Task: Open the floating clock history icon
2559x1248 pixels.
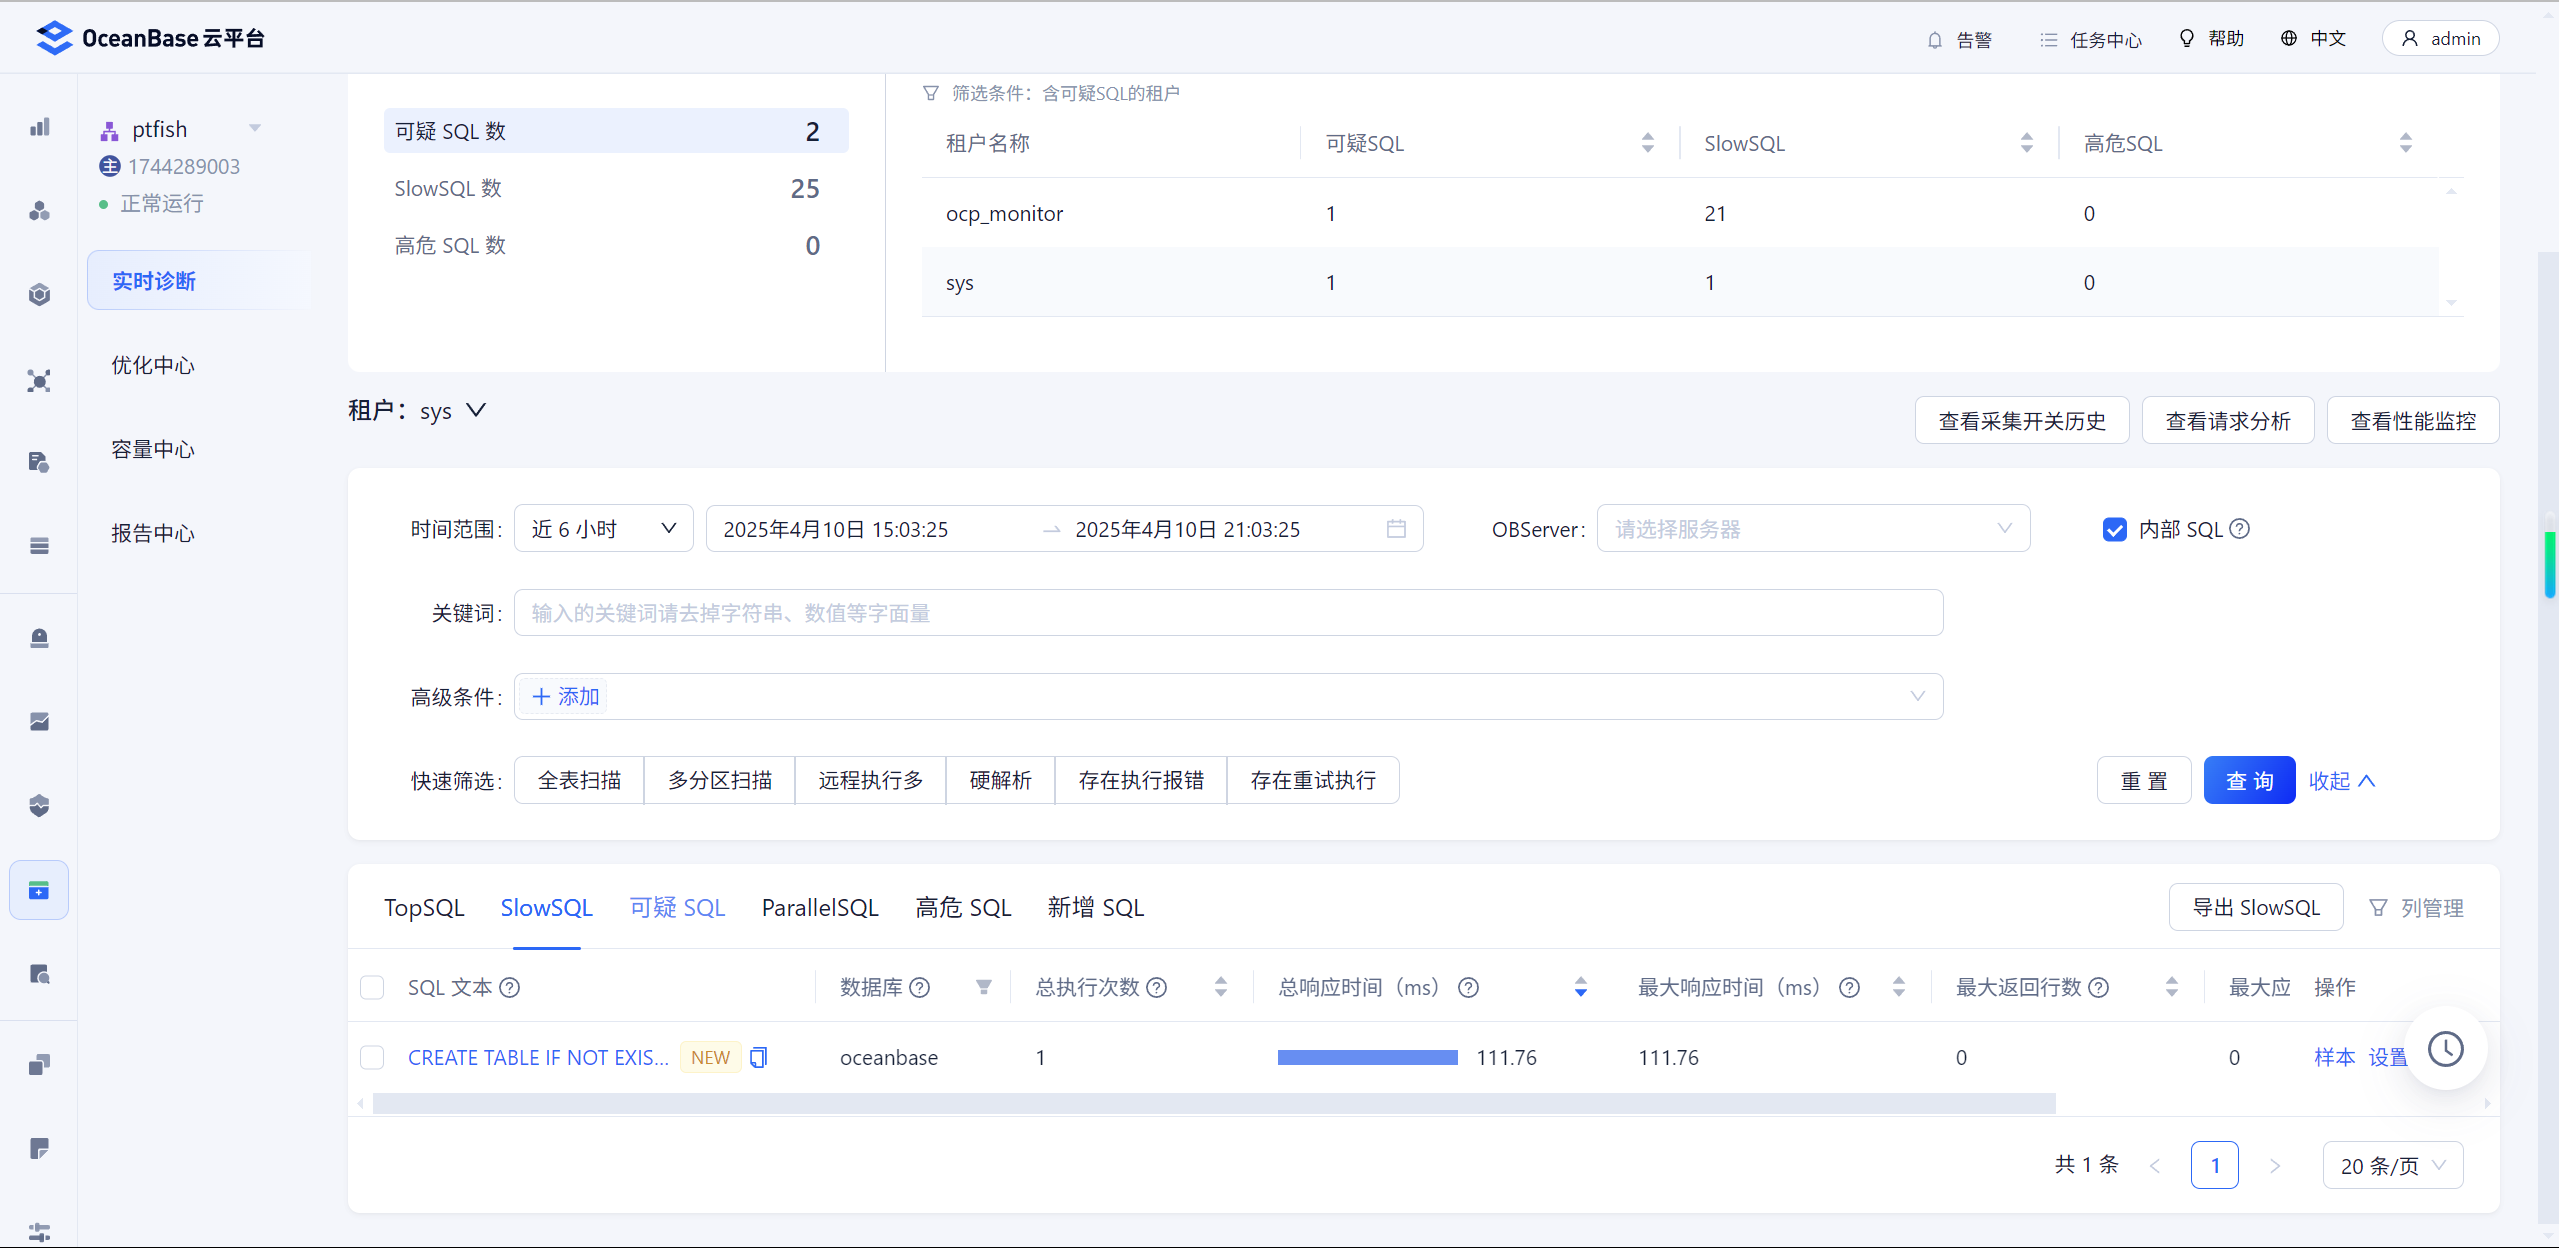Action: [2445, 1049]
